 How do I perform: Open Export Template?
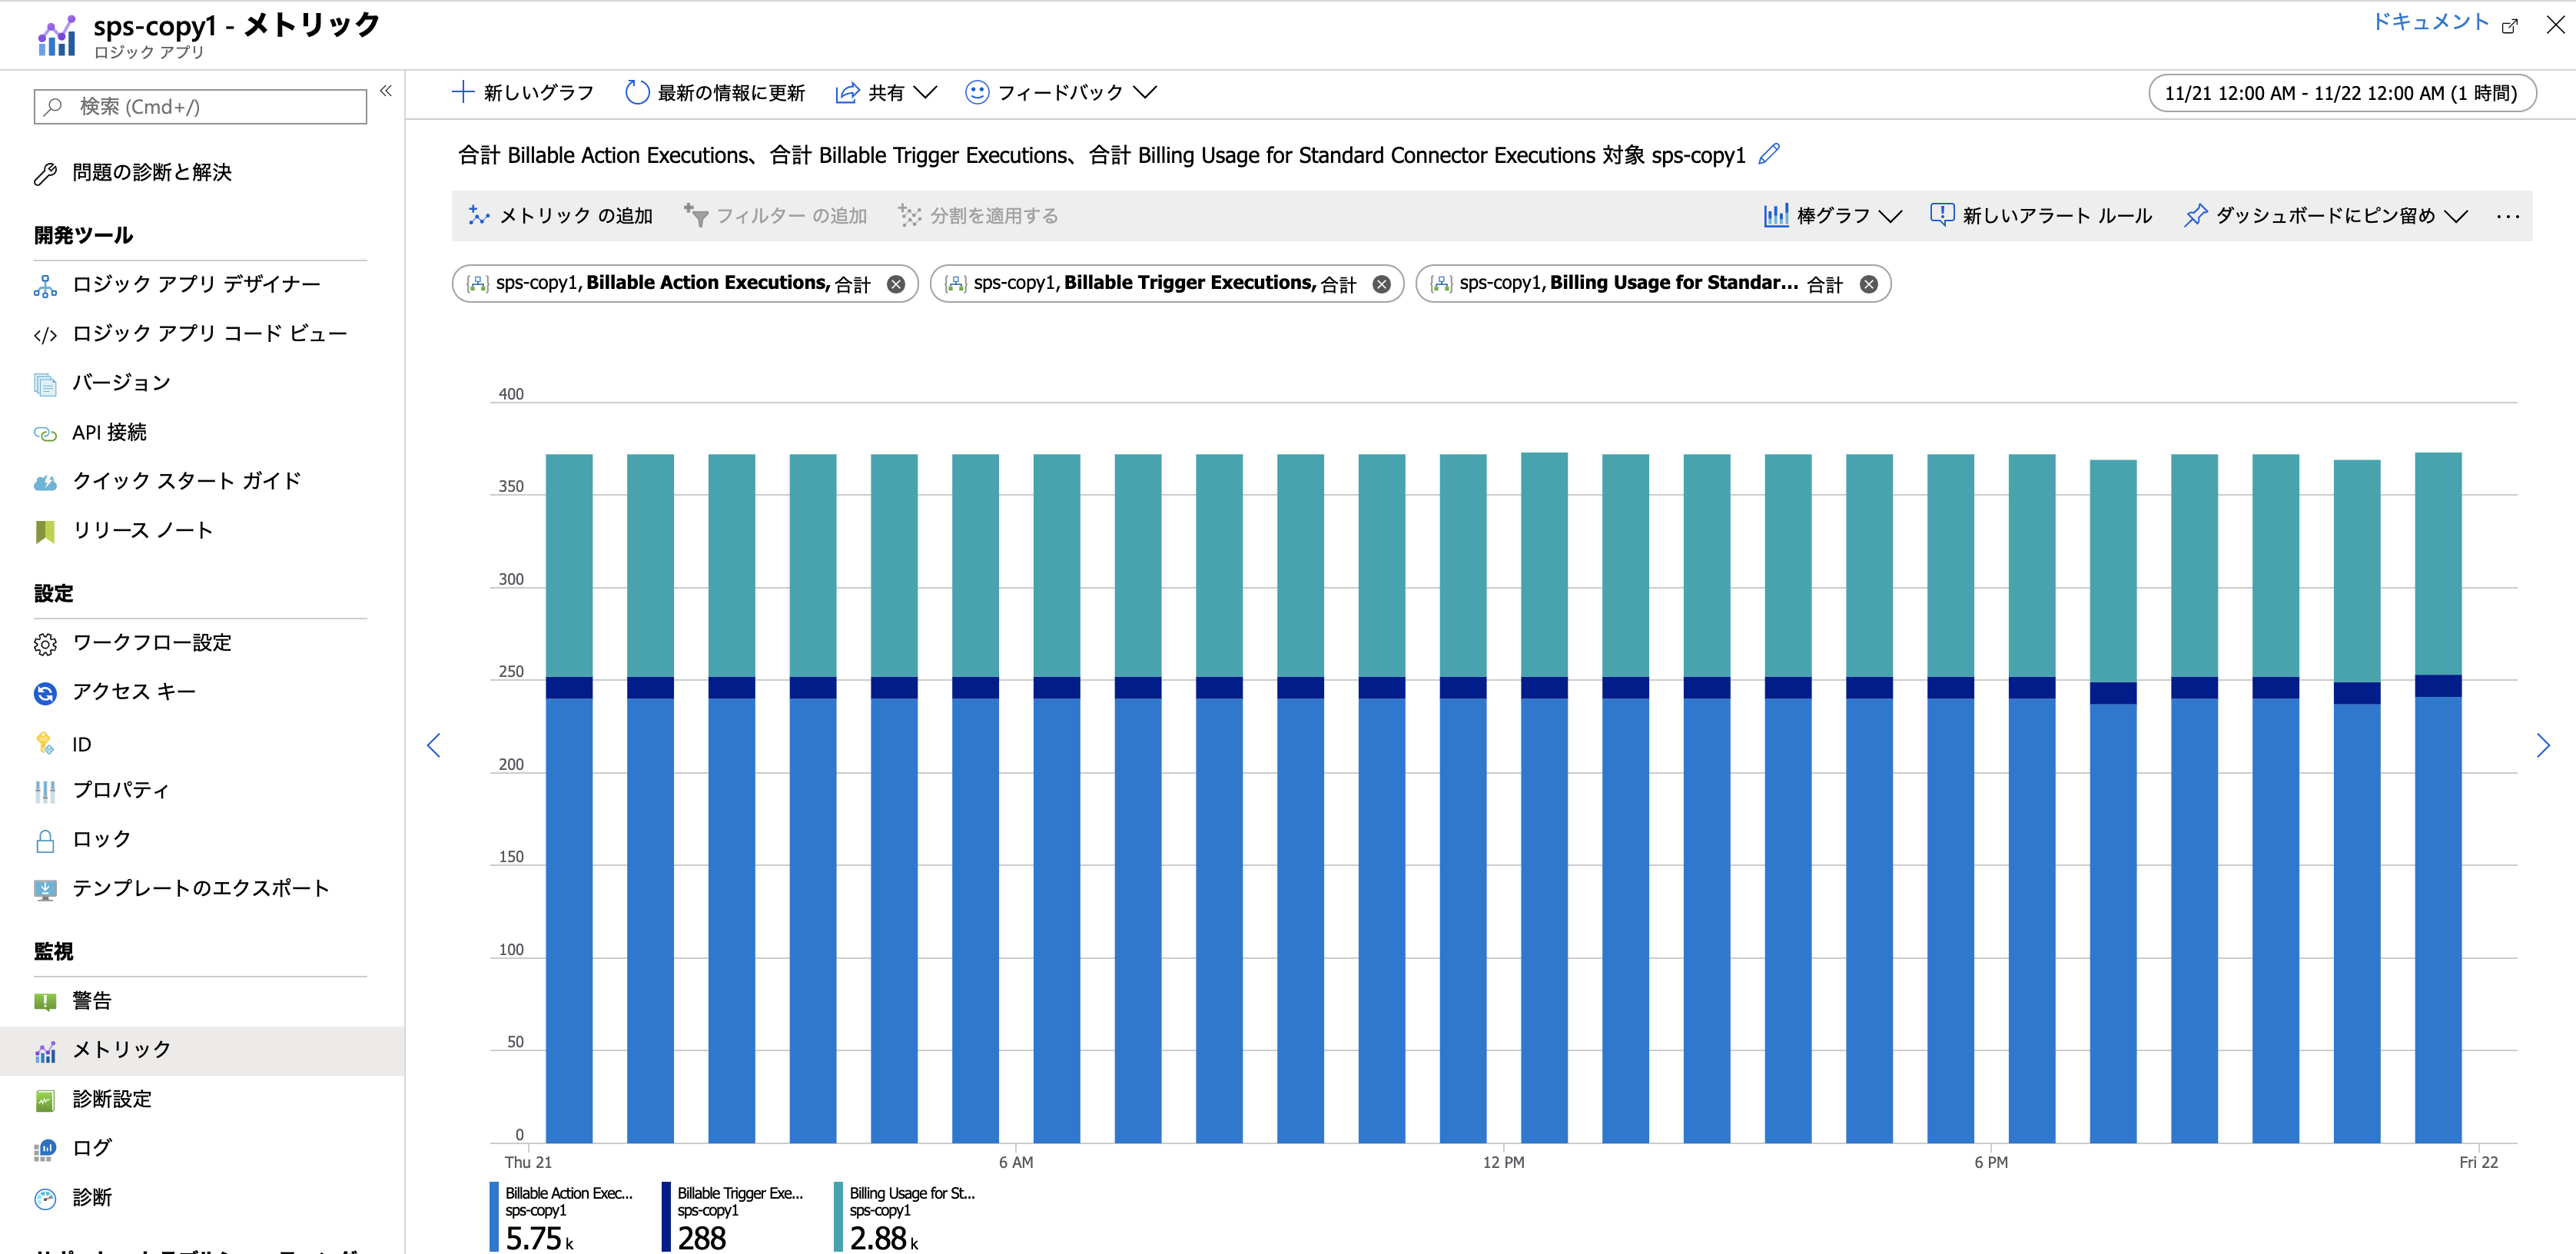(200, 888)
